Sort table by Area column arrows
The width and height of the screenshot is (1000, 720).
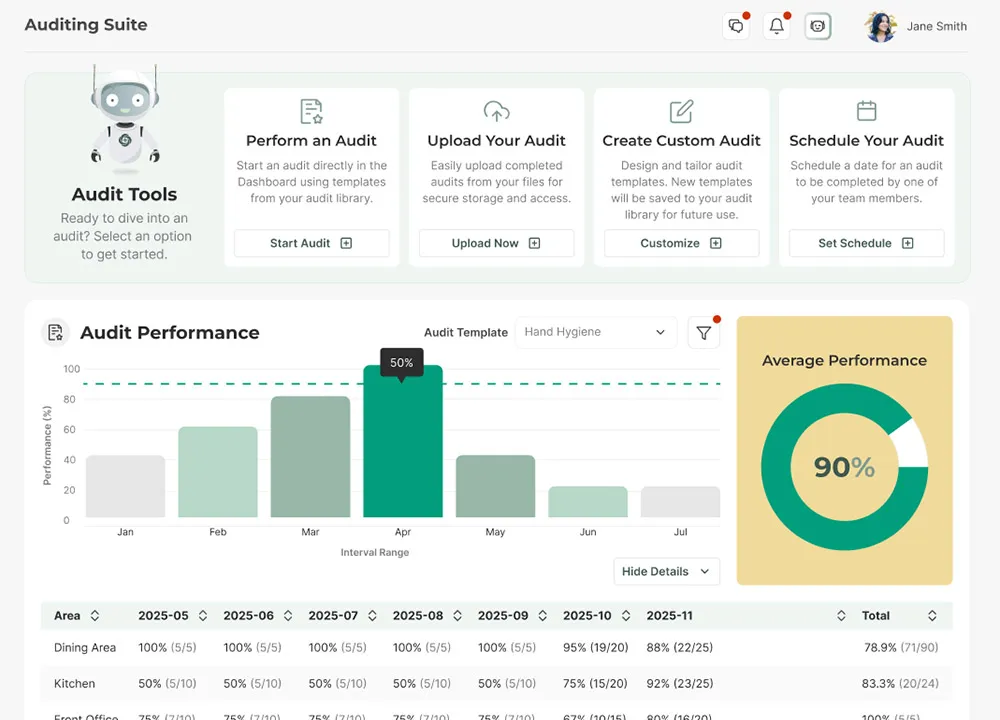95,615
